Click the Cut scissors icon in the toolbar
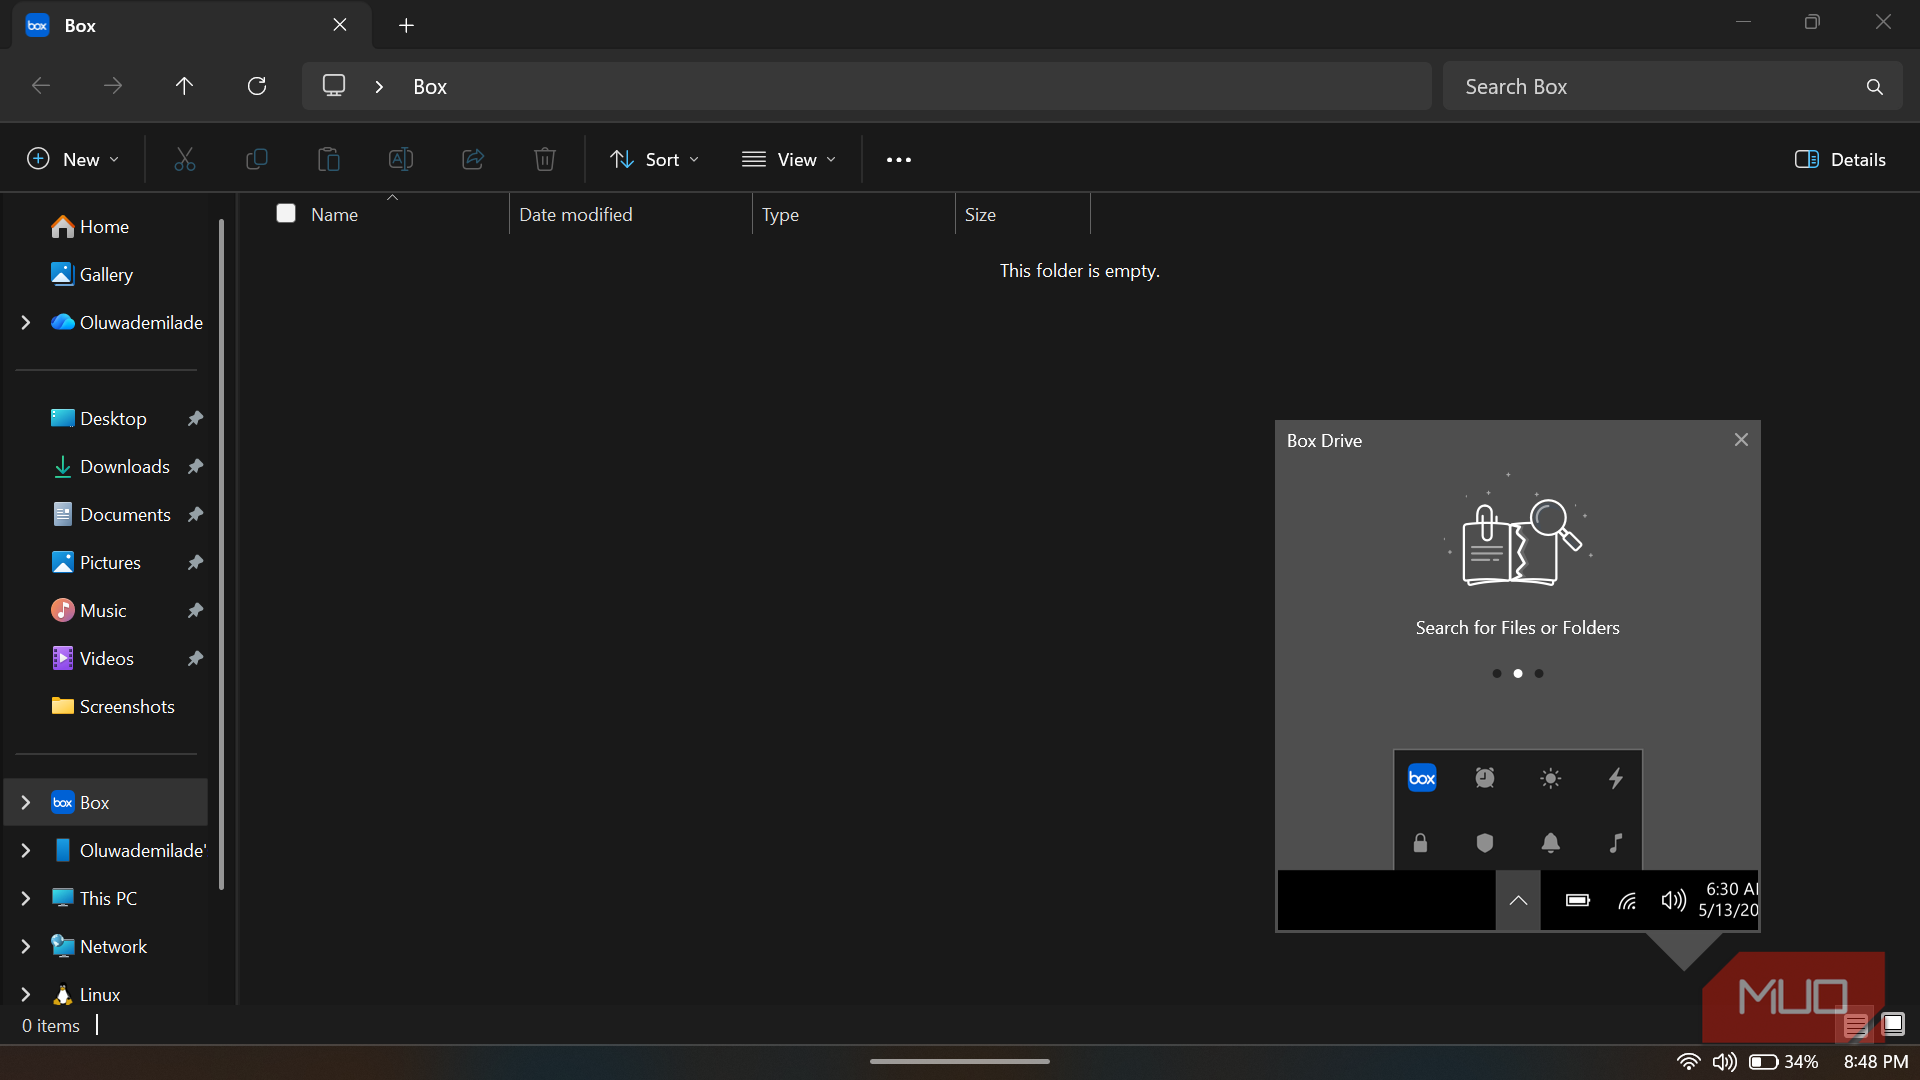 coord(185,159)
